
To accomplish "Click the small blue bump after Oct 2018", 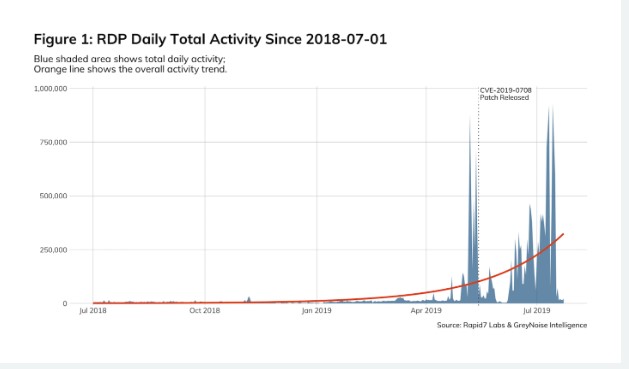I will (x=249, y=300).
